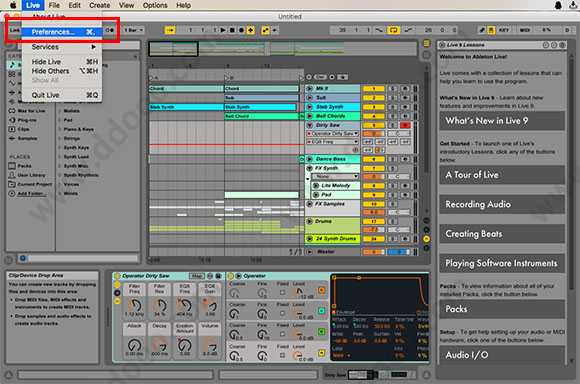Open Creating Beats lesson
The image size is (580, 384).
(502, 234)
